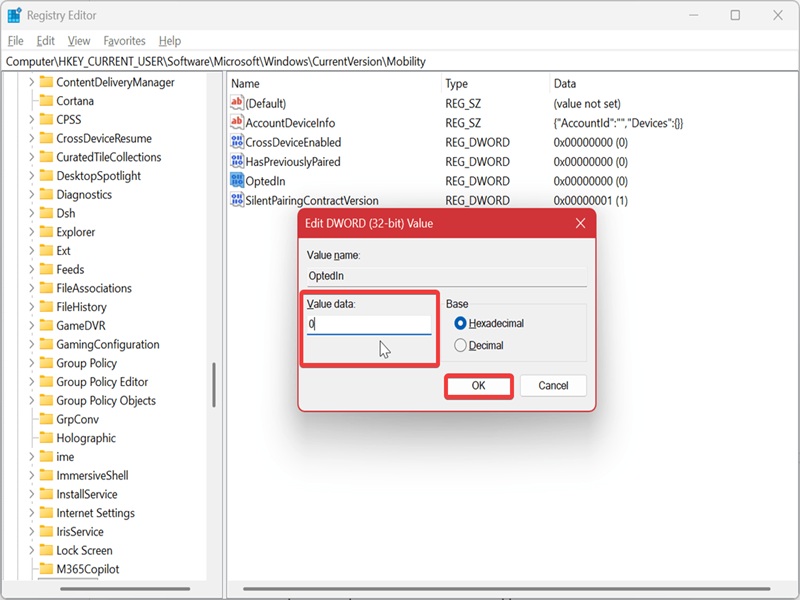Close the Edit DWORD dialog with X
The image size is (800, 600).
[x=580, y=223]
